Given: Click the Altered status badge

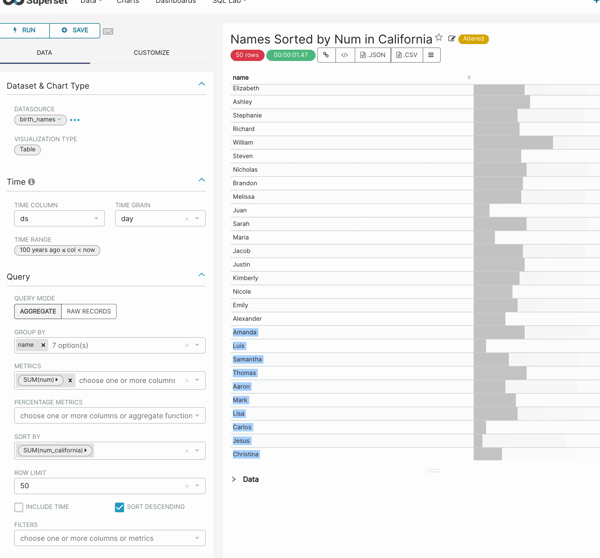Looking at the screenshot, I should (473, 39).
